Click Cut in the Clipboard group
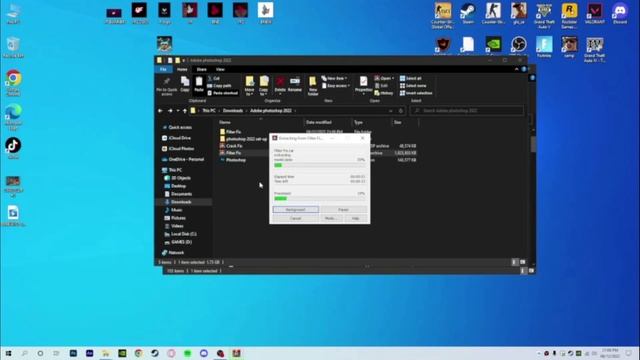The width and height of the screenshot is (640, 360). [213, 78]
